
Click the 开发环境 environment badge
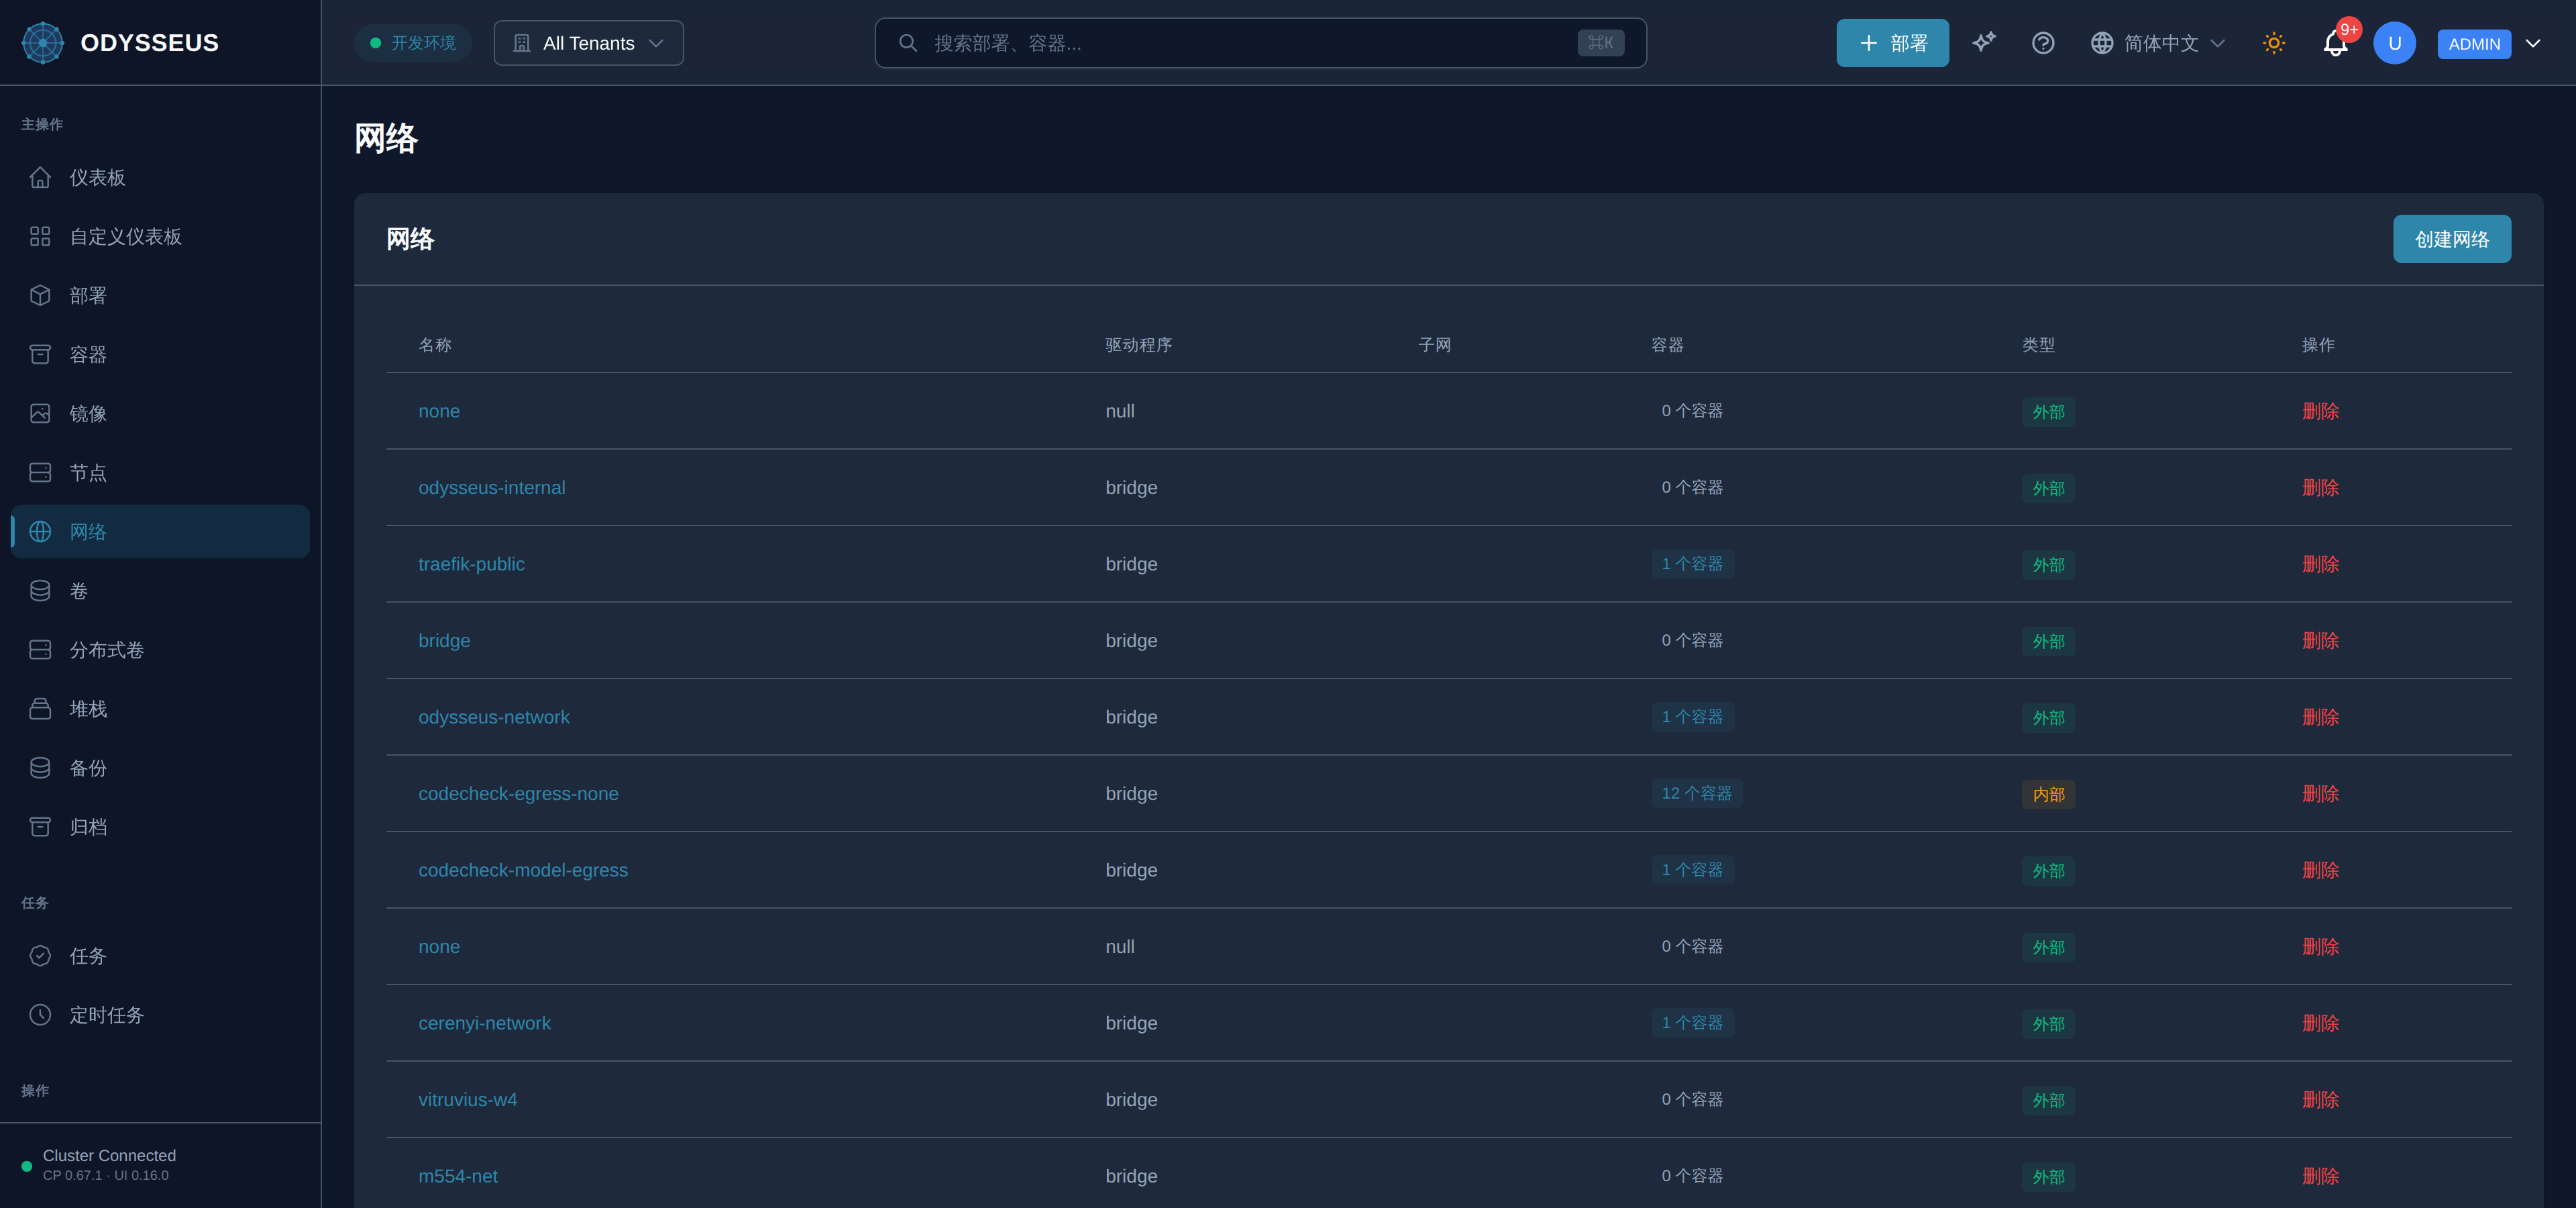pyautogui.click(x=413, y=43)
